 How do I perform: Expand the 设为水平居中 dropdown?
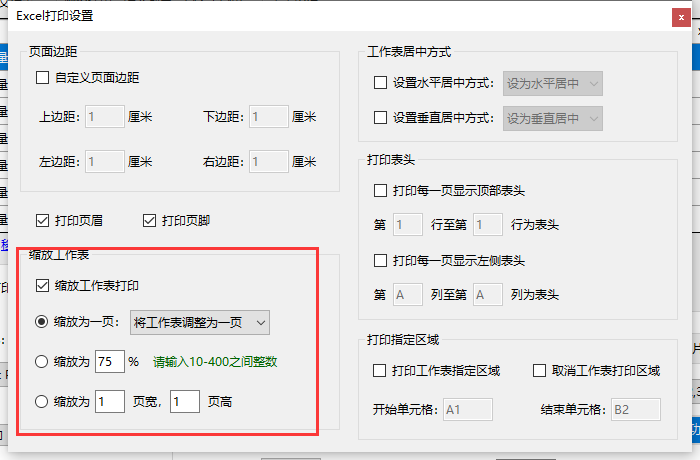tap(553, 84)
